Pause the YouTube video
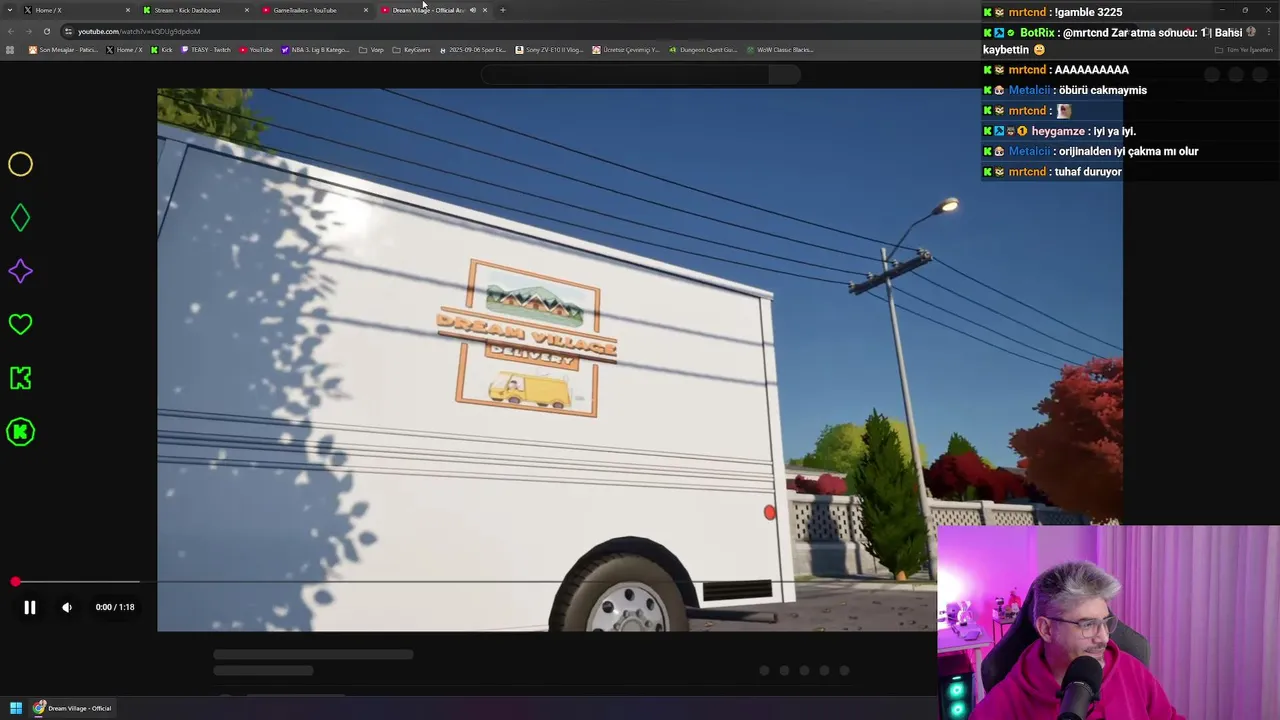The height and width of the screenshot is (720, 1280). coord(30,607)
